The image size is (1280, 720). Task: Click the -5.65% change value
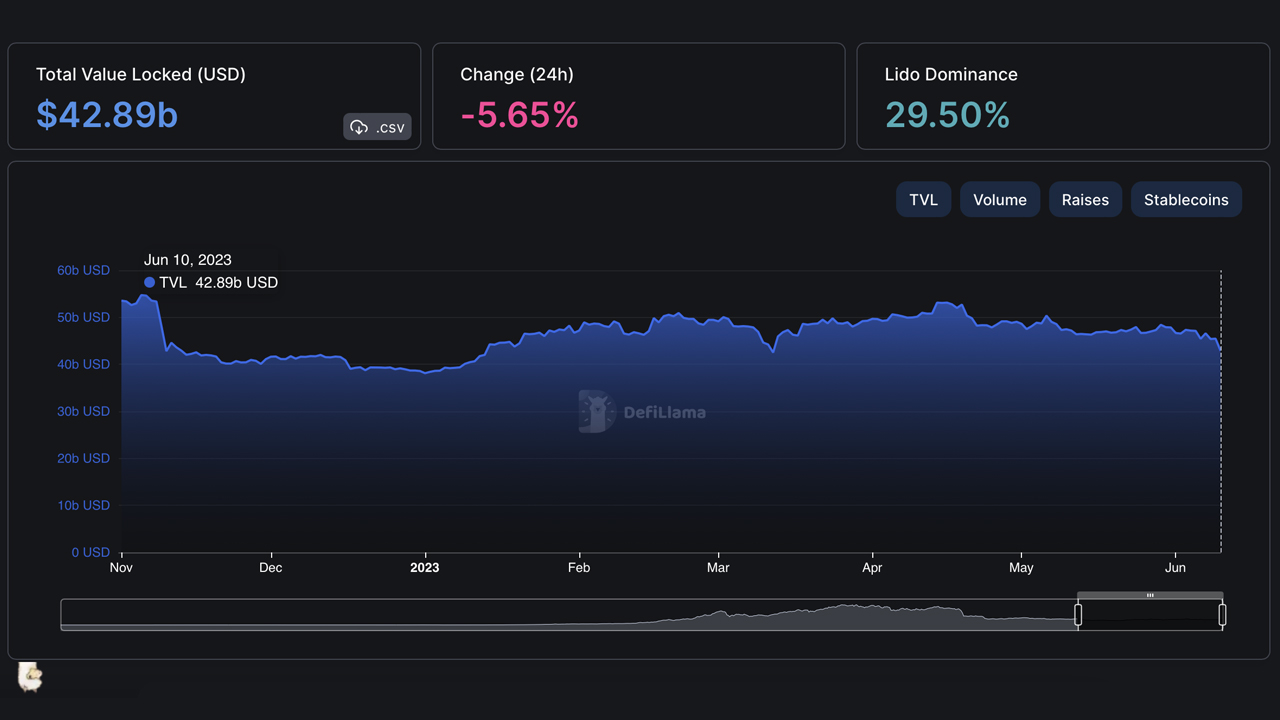click(518, 115)
